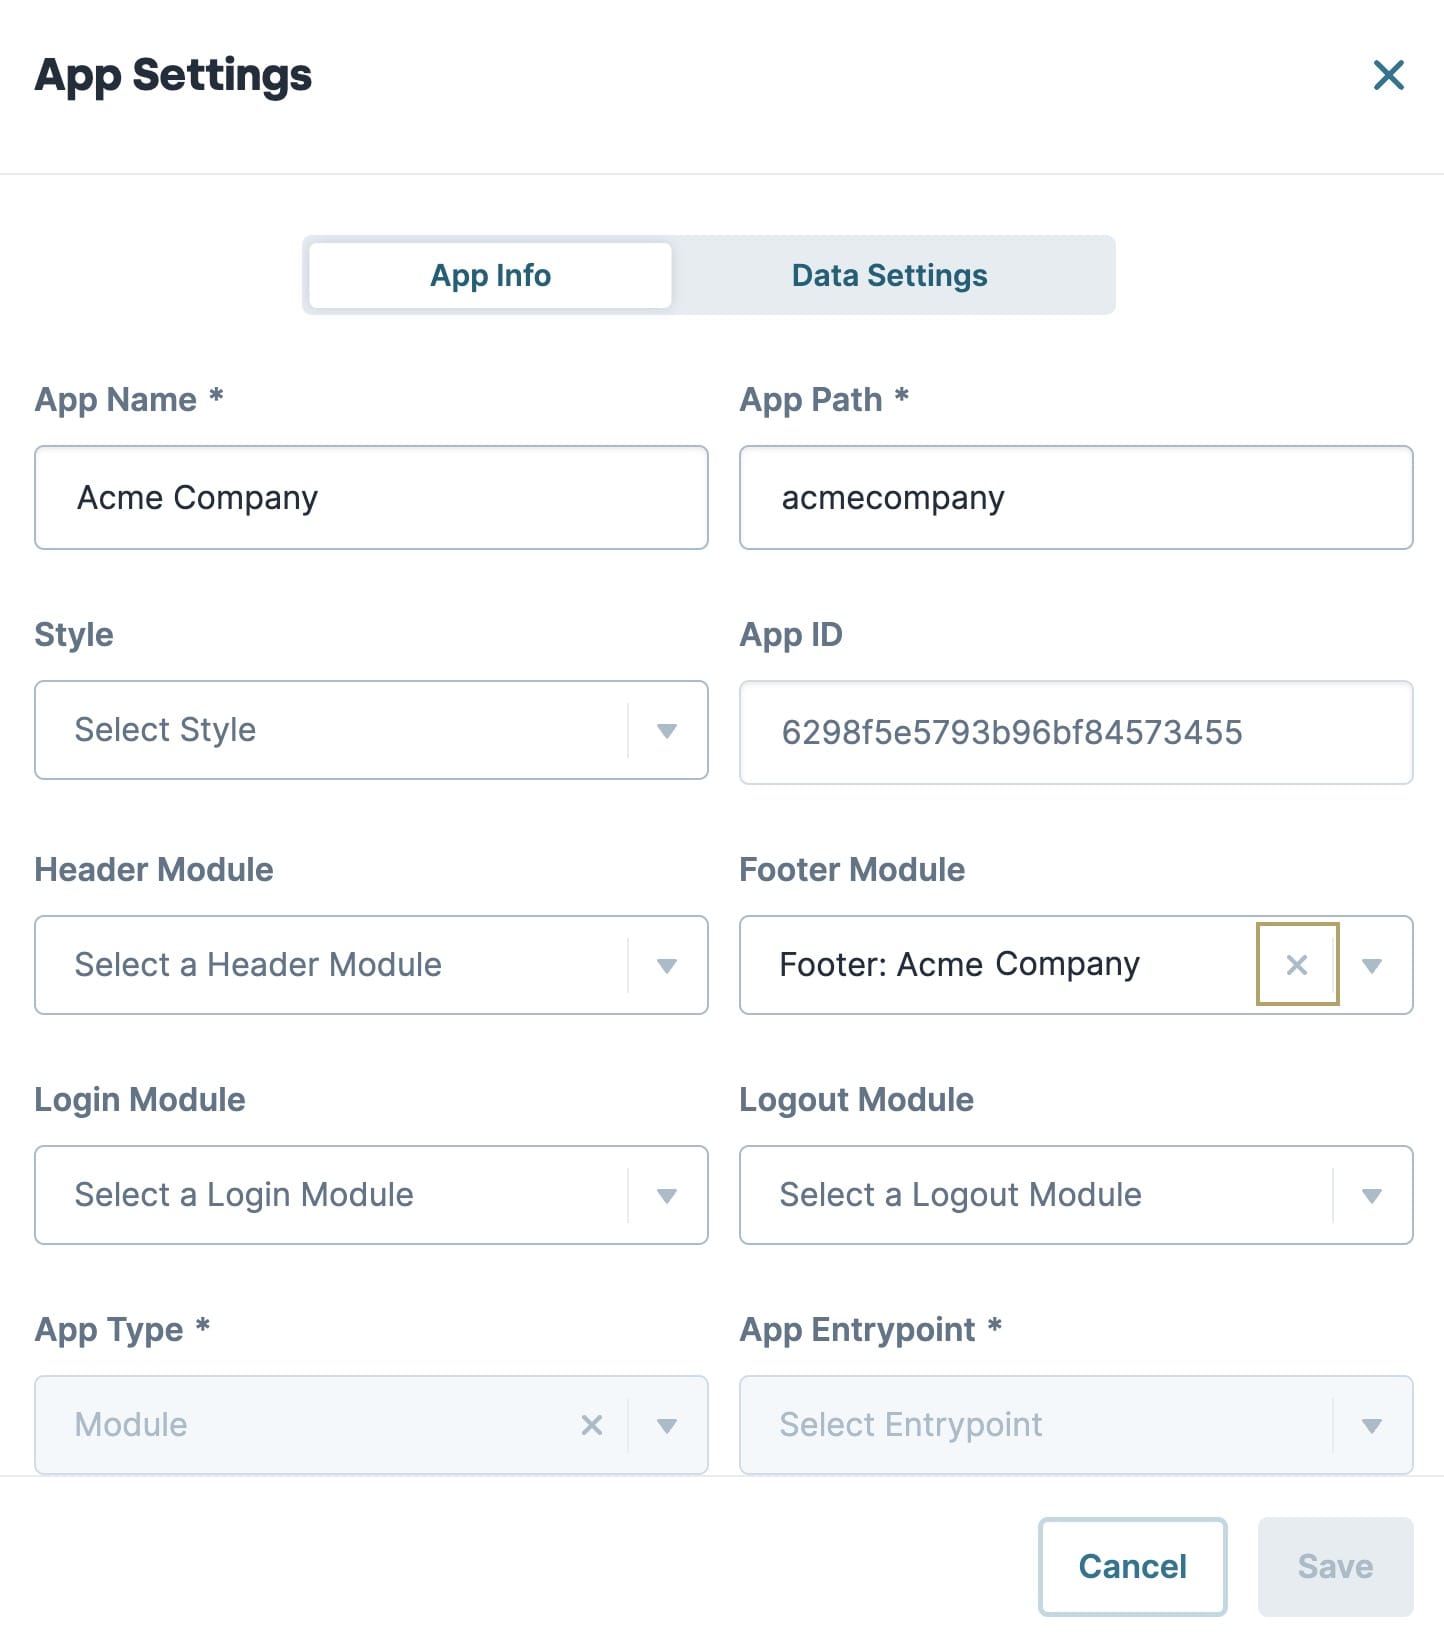Open the Footer Module dropdown arrow
Image resolution: width=1444 pixels, height=1650 pixels.
click(1372, 966)
